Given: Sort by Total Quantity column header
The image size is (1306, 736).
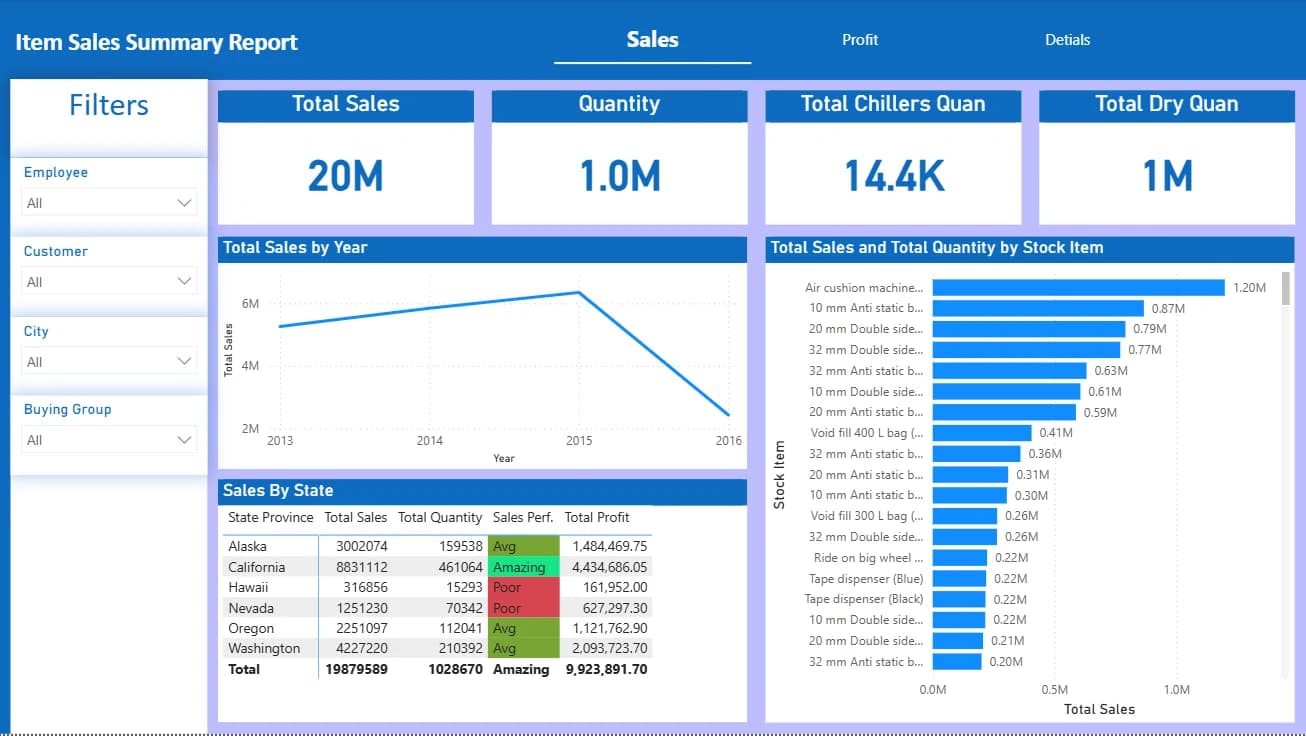Looking at the screenshot, I should point(440,517).
